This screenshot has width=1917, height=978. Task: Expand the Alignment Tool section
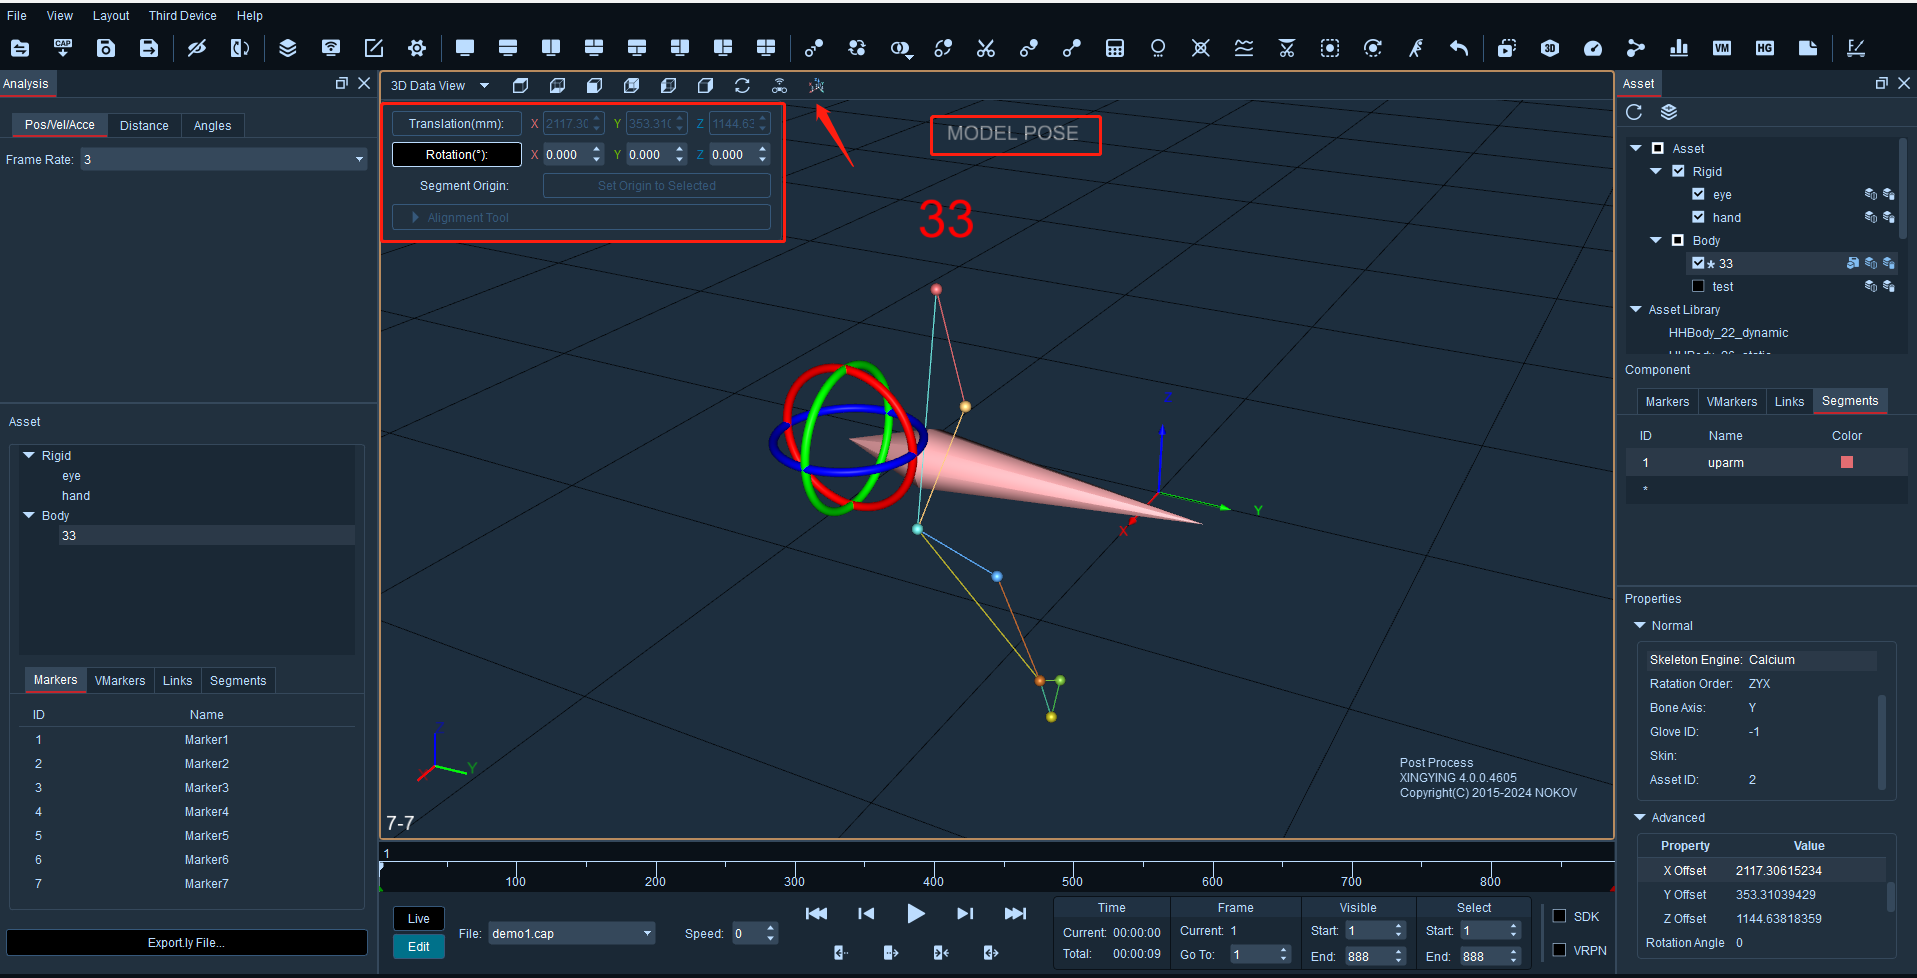tap(581, 217)
